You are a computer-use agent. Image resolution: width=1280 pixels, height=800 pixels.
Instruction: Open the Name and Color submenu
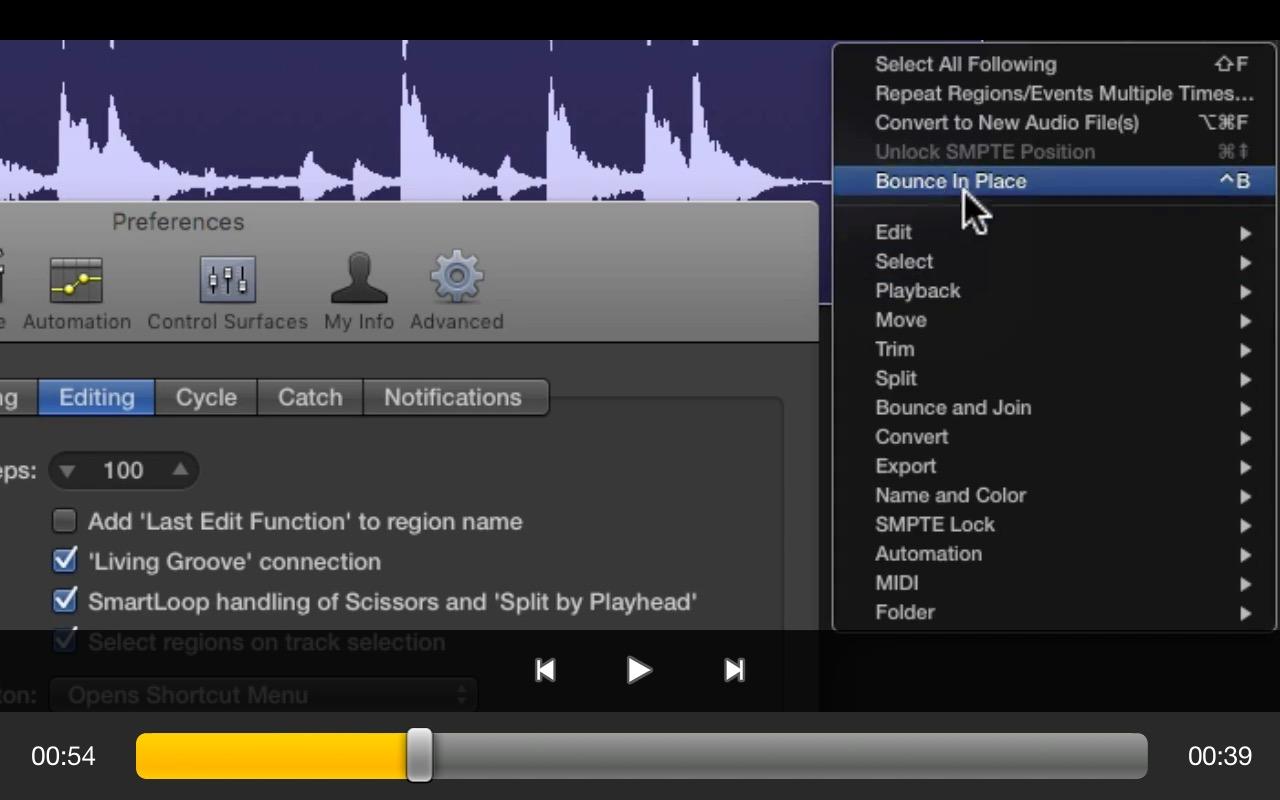coord(1055,495)
